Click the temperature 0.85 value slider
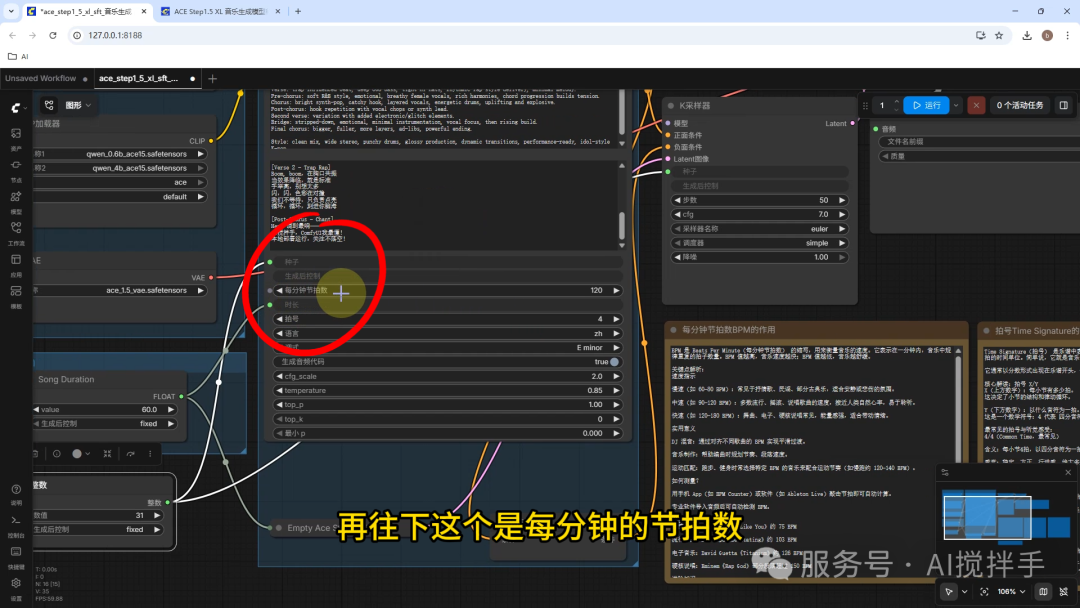Viewport: 1080px width, 608px height. tap(447, 390)
